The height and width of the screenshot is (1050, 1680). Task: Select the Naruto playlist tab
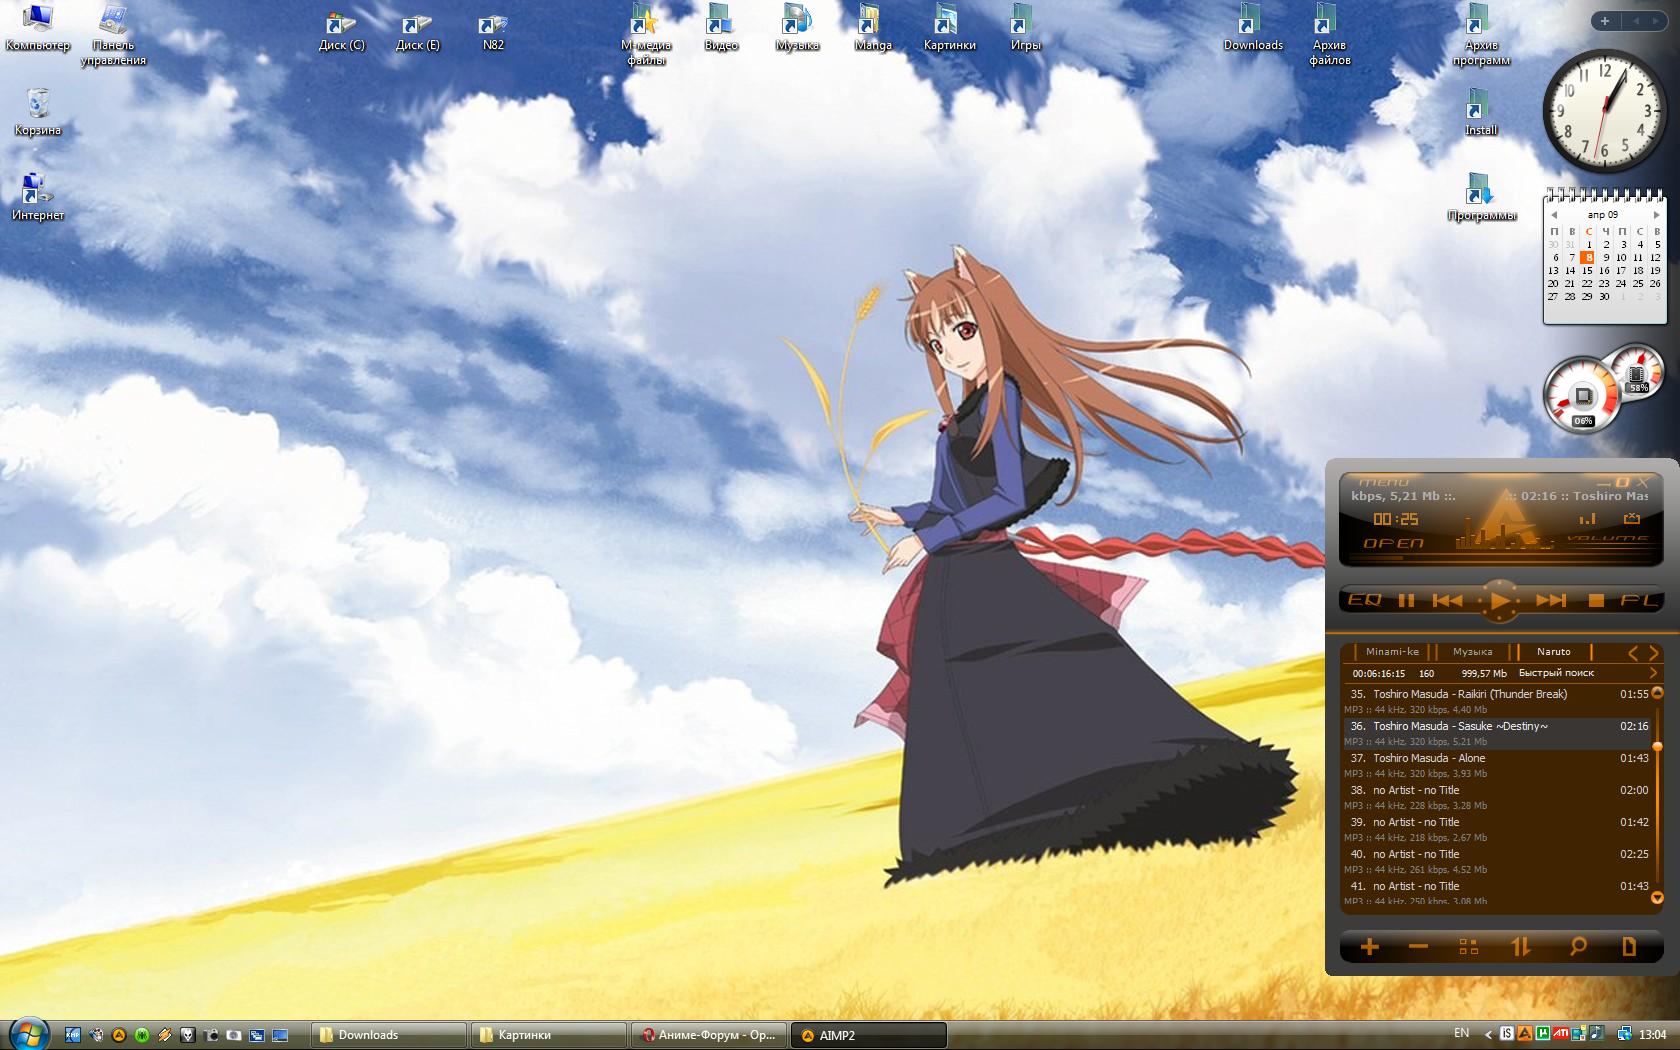click(1553, 652)
